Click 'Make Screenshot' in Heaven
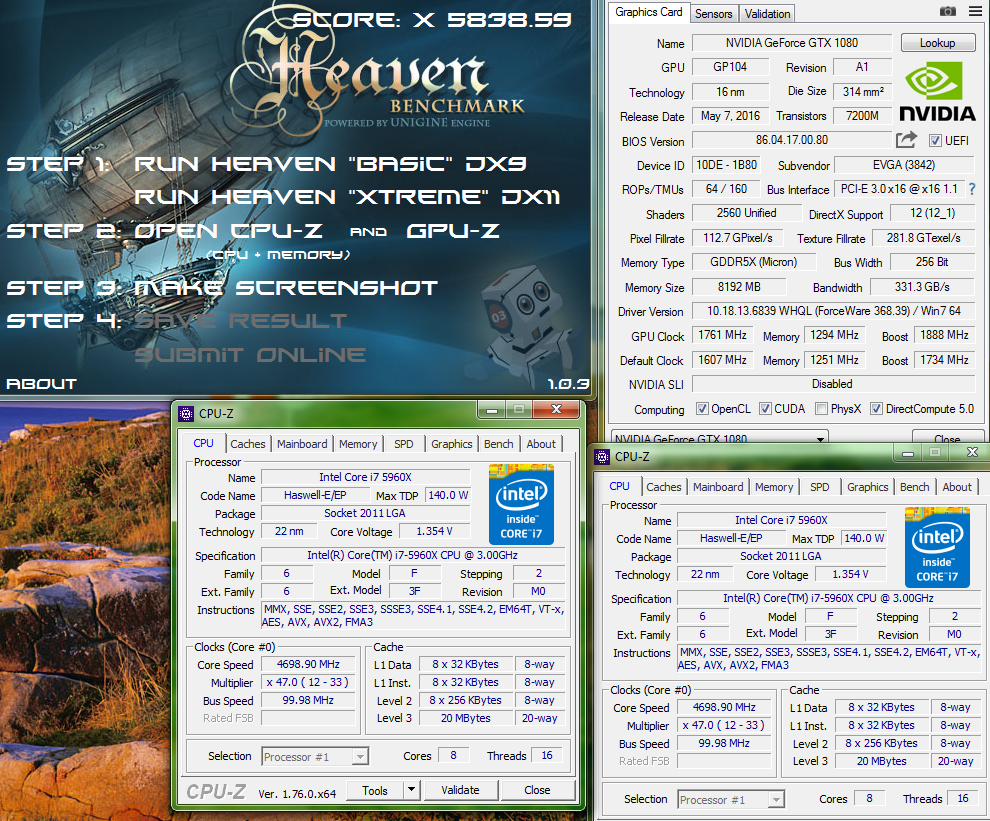This screenshot has width=990, height=821. (285, 288)
